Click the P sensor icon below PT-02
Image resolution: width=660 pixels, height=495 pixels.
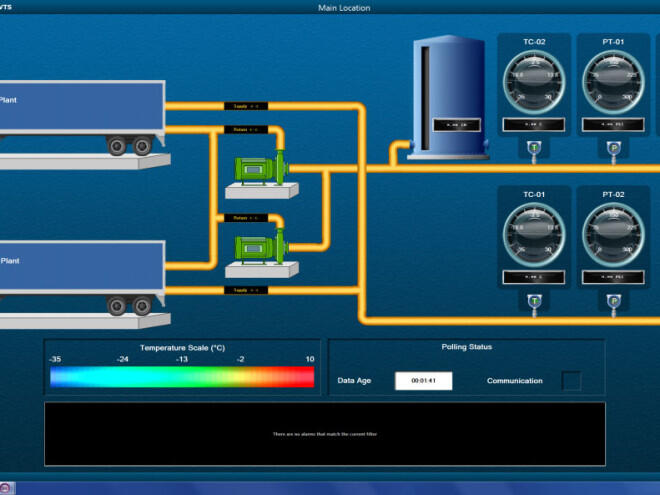[614, 302]
